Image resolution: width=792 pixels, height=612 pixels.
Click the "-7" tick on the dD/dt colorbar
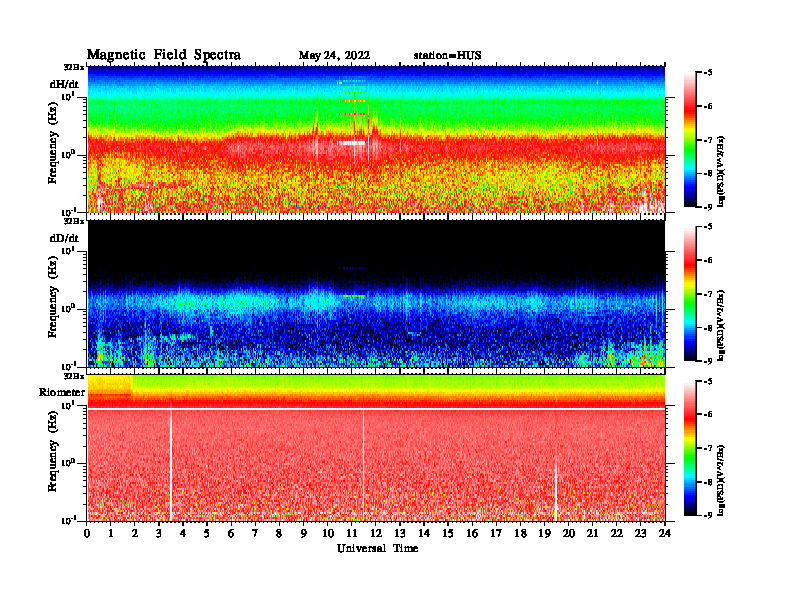pyautogui.click(x=708, y=294)
